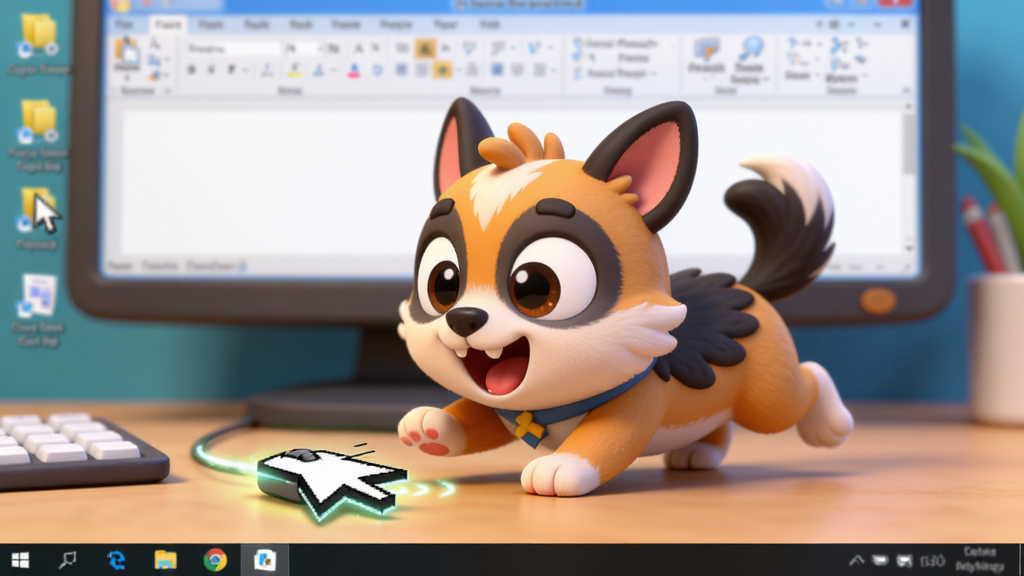1024x576 pixels.
Task: Select the document file icon on the desktop
Action: 39,296
